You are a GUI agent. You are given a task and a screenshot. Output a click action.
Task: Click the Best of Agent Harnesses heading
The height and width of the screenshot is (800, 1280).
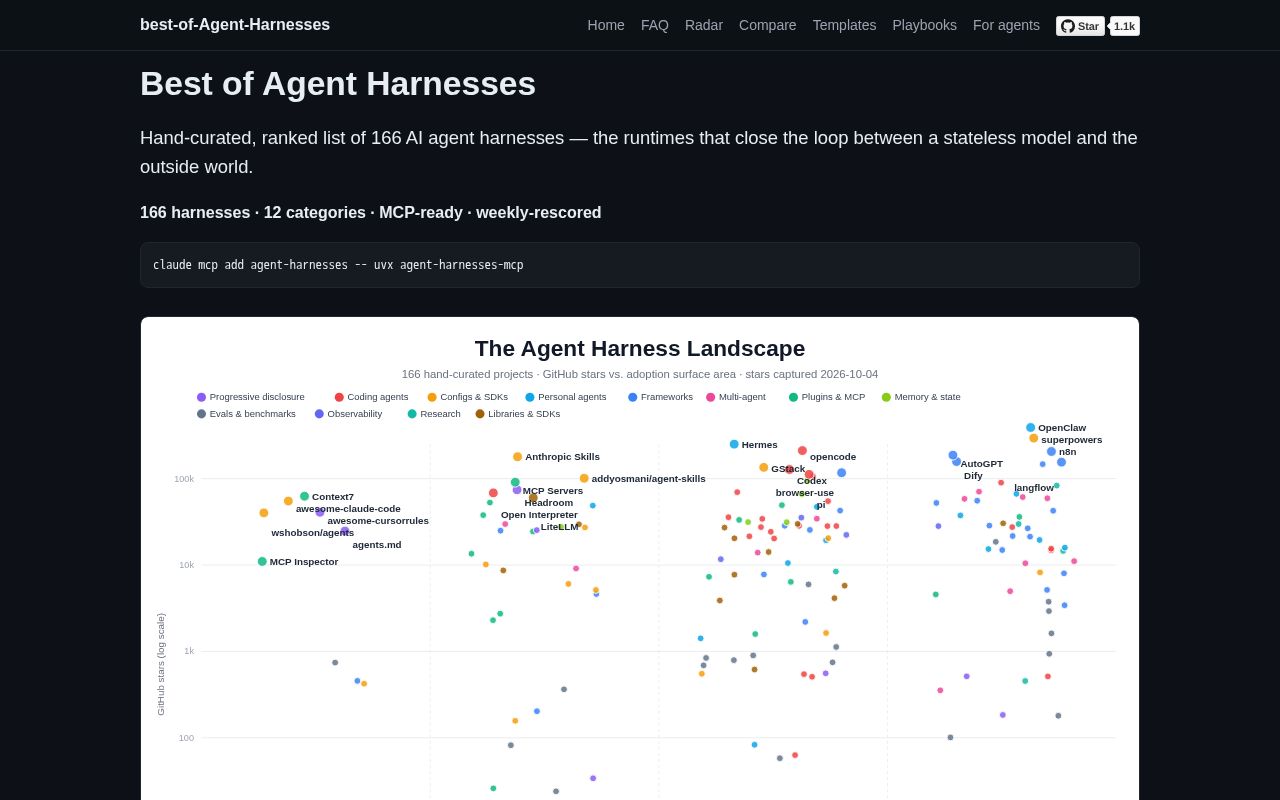point(338,83)
